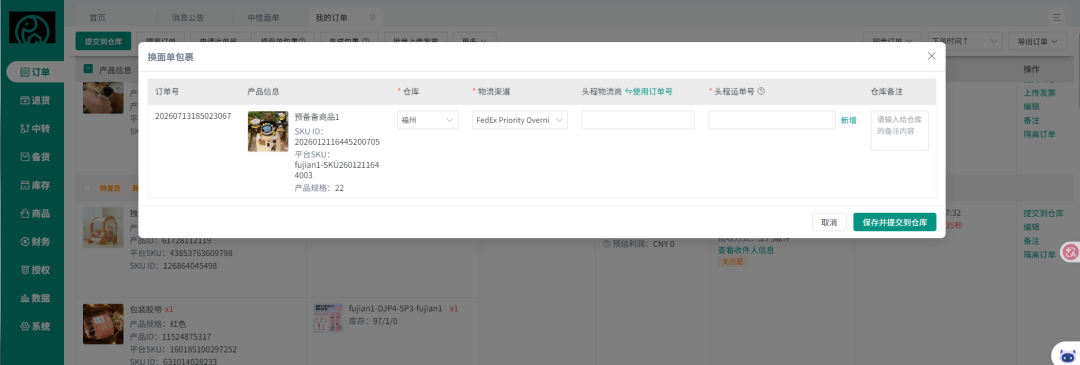Toggle the select-all checkbox beside 产品信息

click(x=88, y=69)
